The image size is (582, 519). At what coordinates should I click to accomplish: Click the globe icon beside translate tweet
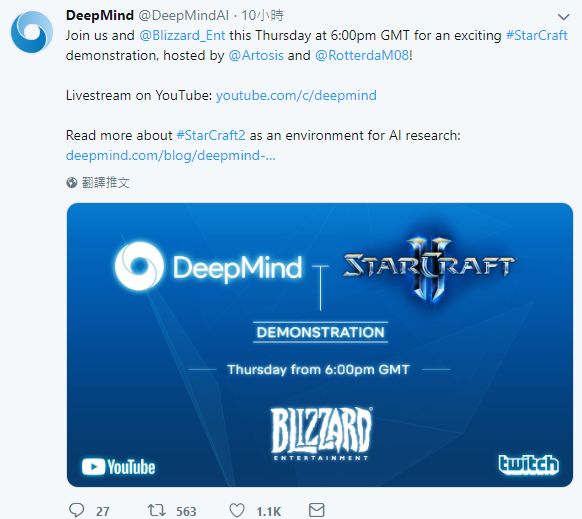[x=72, y=182]
